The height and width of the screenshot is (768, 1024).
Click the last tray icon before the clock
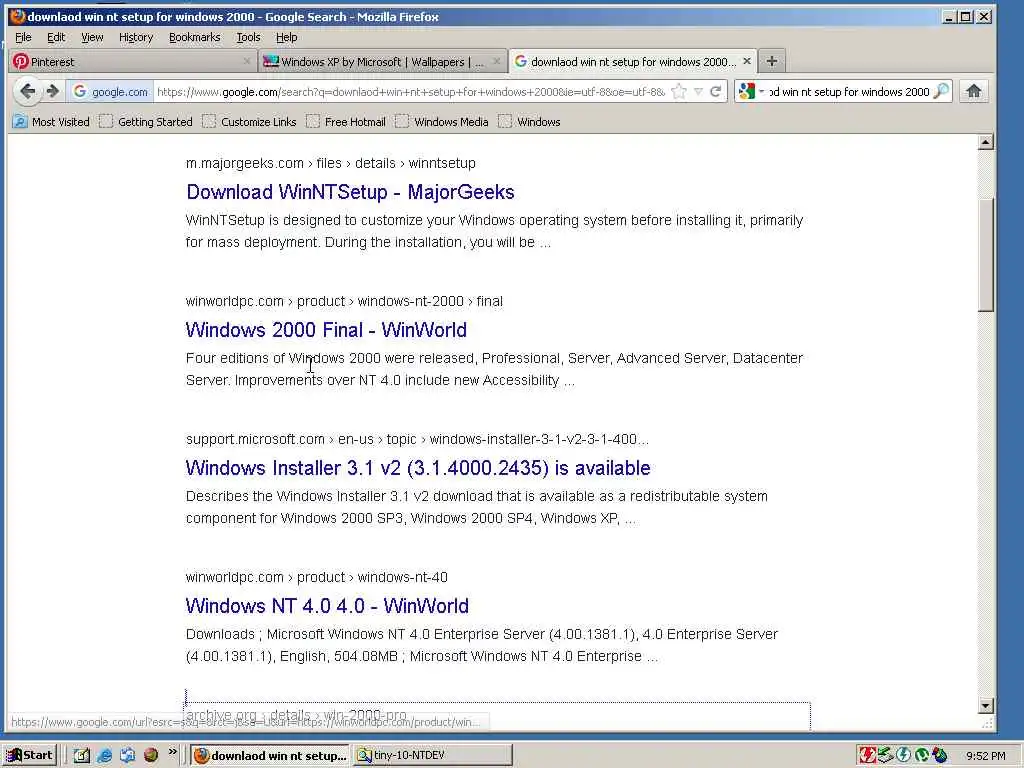(940, 755)
